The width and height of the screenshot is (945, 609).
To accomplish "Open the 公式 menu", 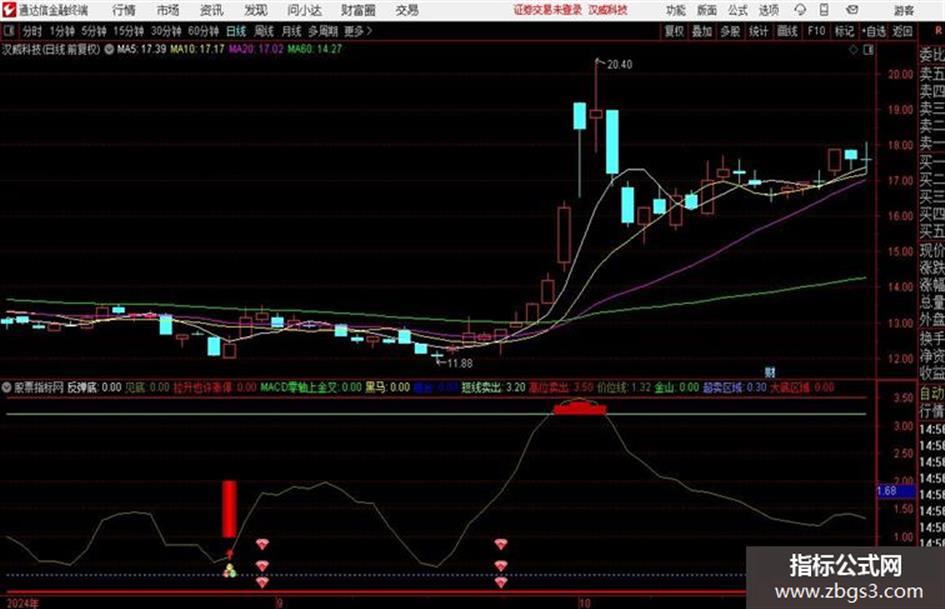I will (x=737, y=10).
